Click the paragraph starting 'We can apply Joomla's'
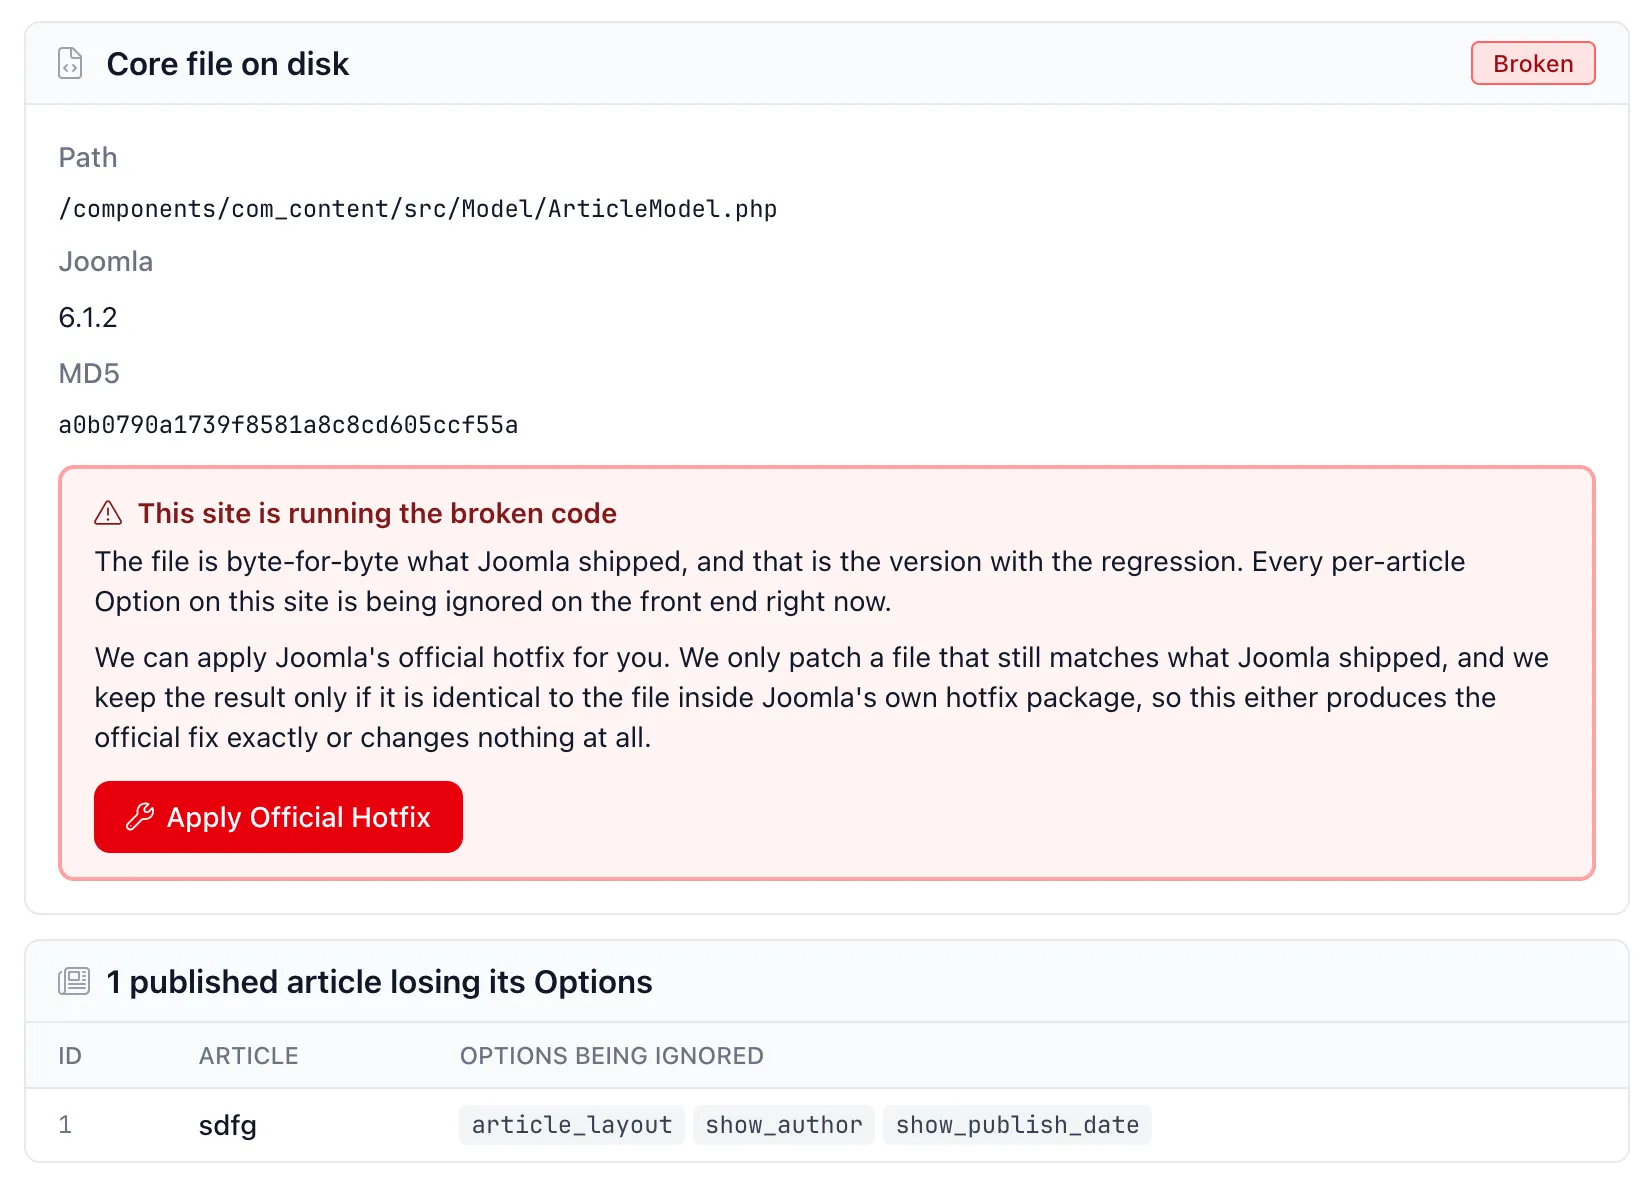1650x1184 pixels. [x=822, y=697]
